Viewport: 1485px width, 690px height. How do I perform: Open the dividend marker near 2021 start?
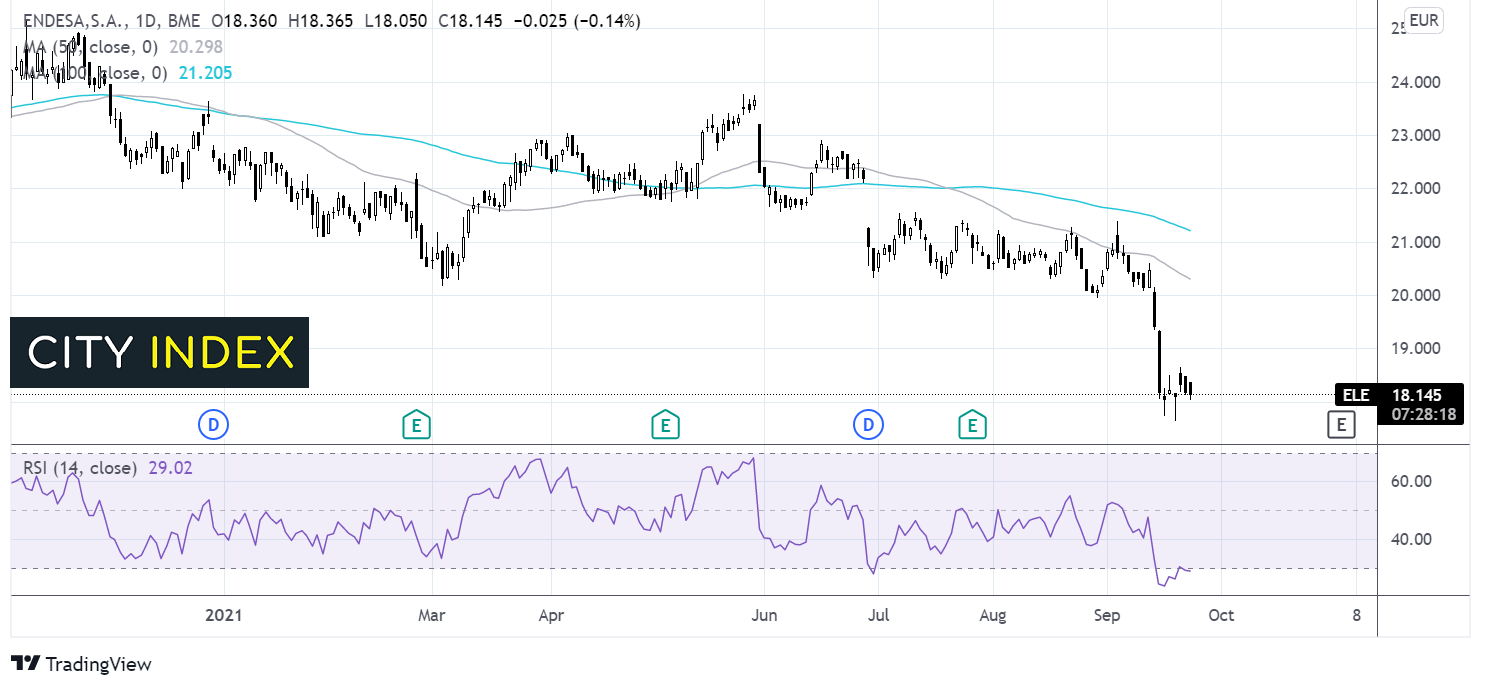[213, 425]
